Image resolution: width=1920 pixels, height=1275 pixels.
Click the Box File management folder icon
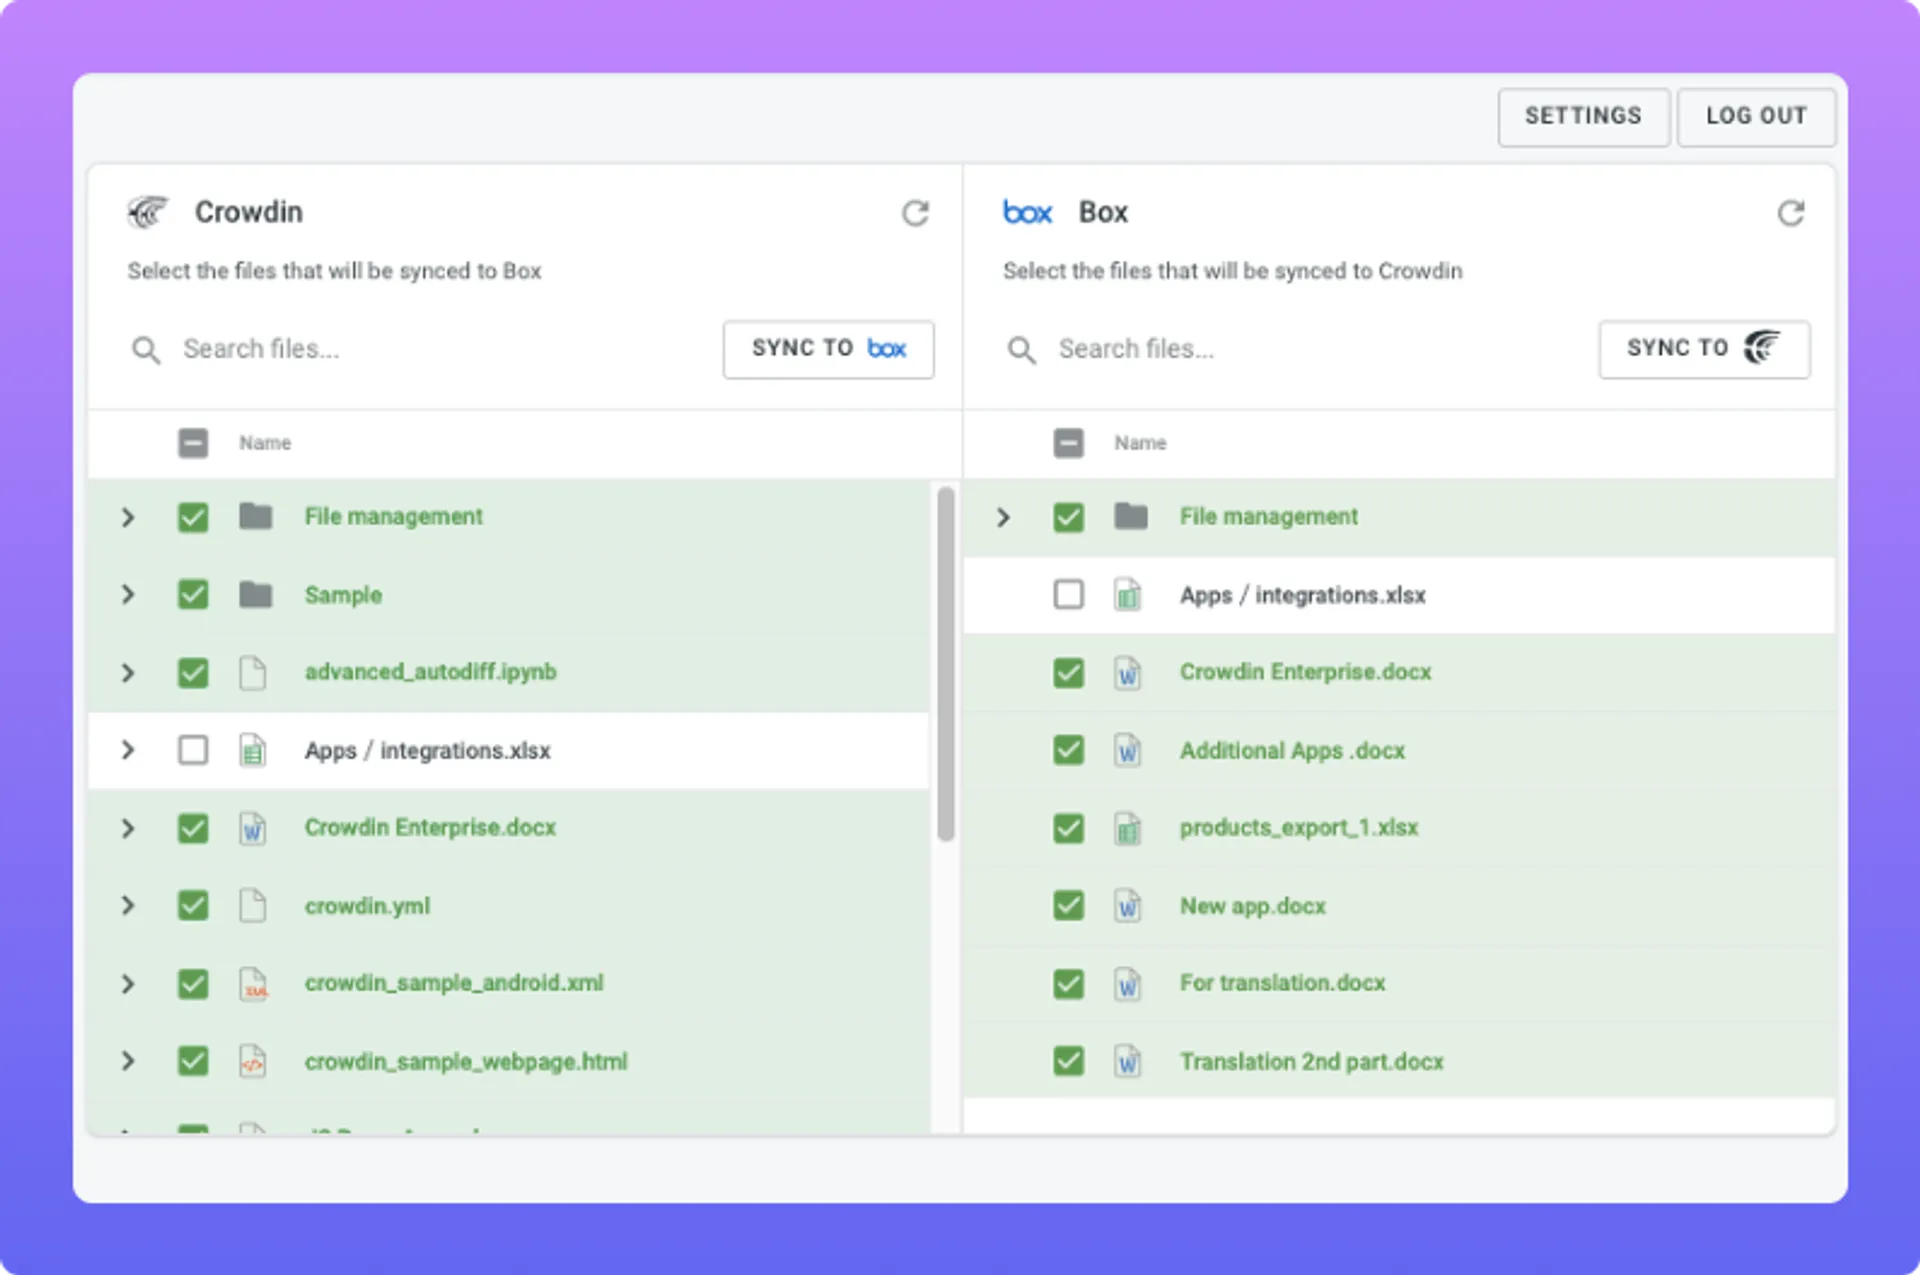pyautogui.click(x=1131, y=517)
